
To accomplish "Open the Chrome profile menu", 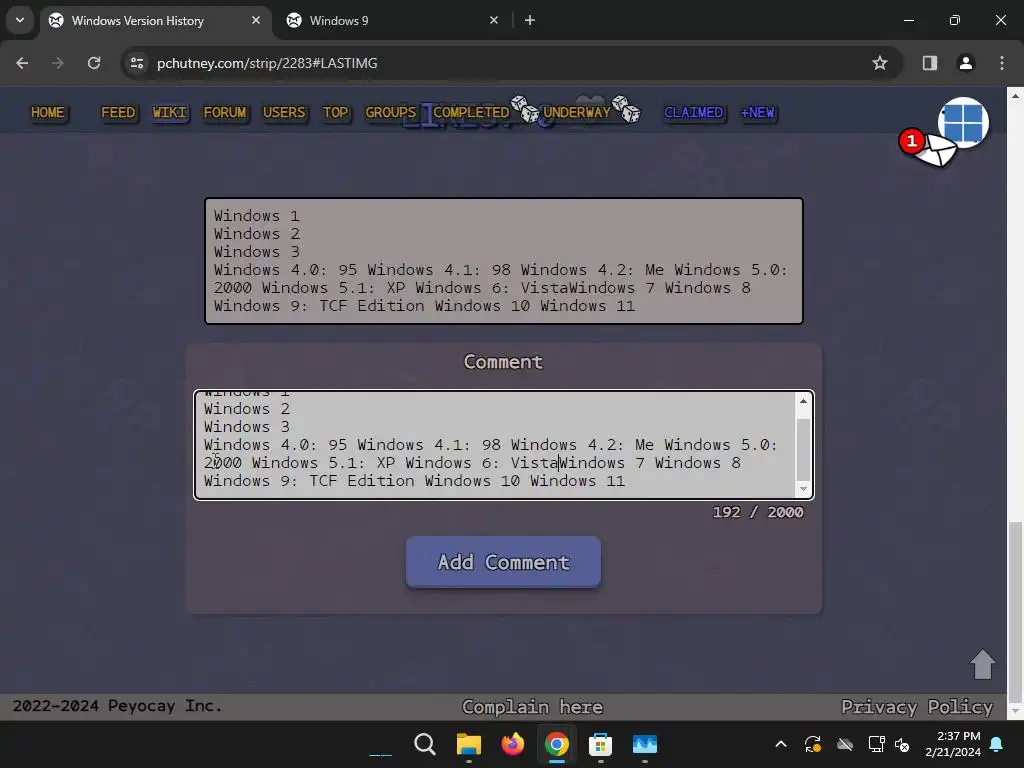I will click(966, 63).
